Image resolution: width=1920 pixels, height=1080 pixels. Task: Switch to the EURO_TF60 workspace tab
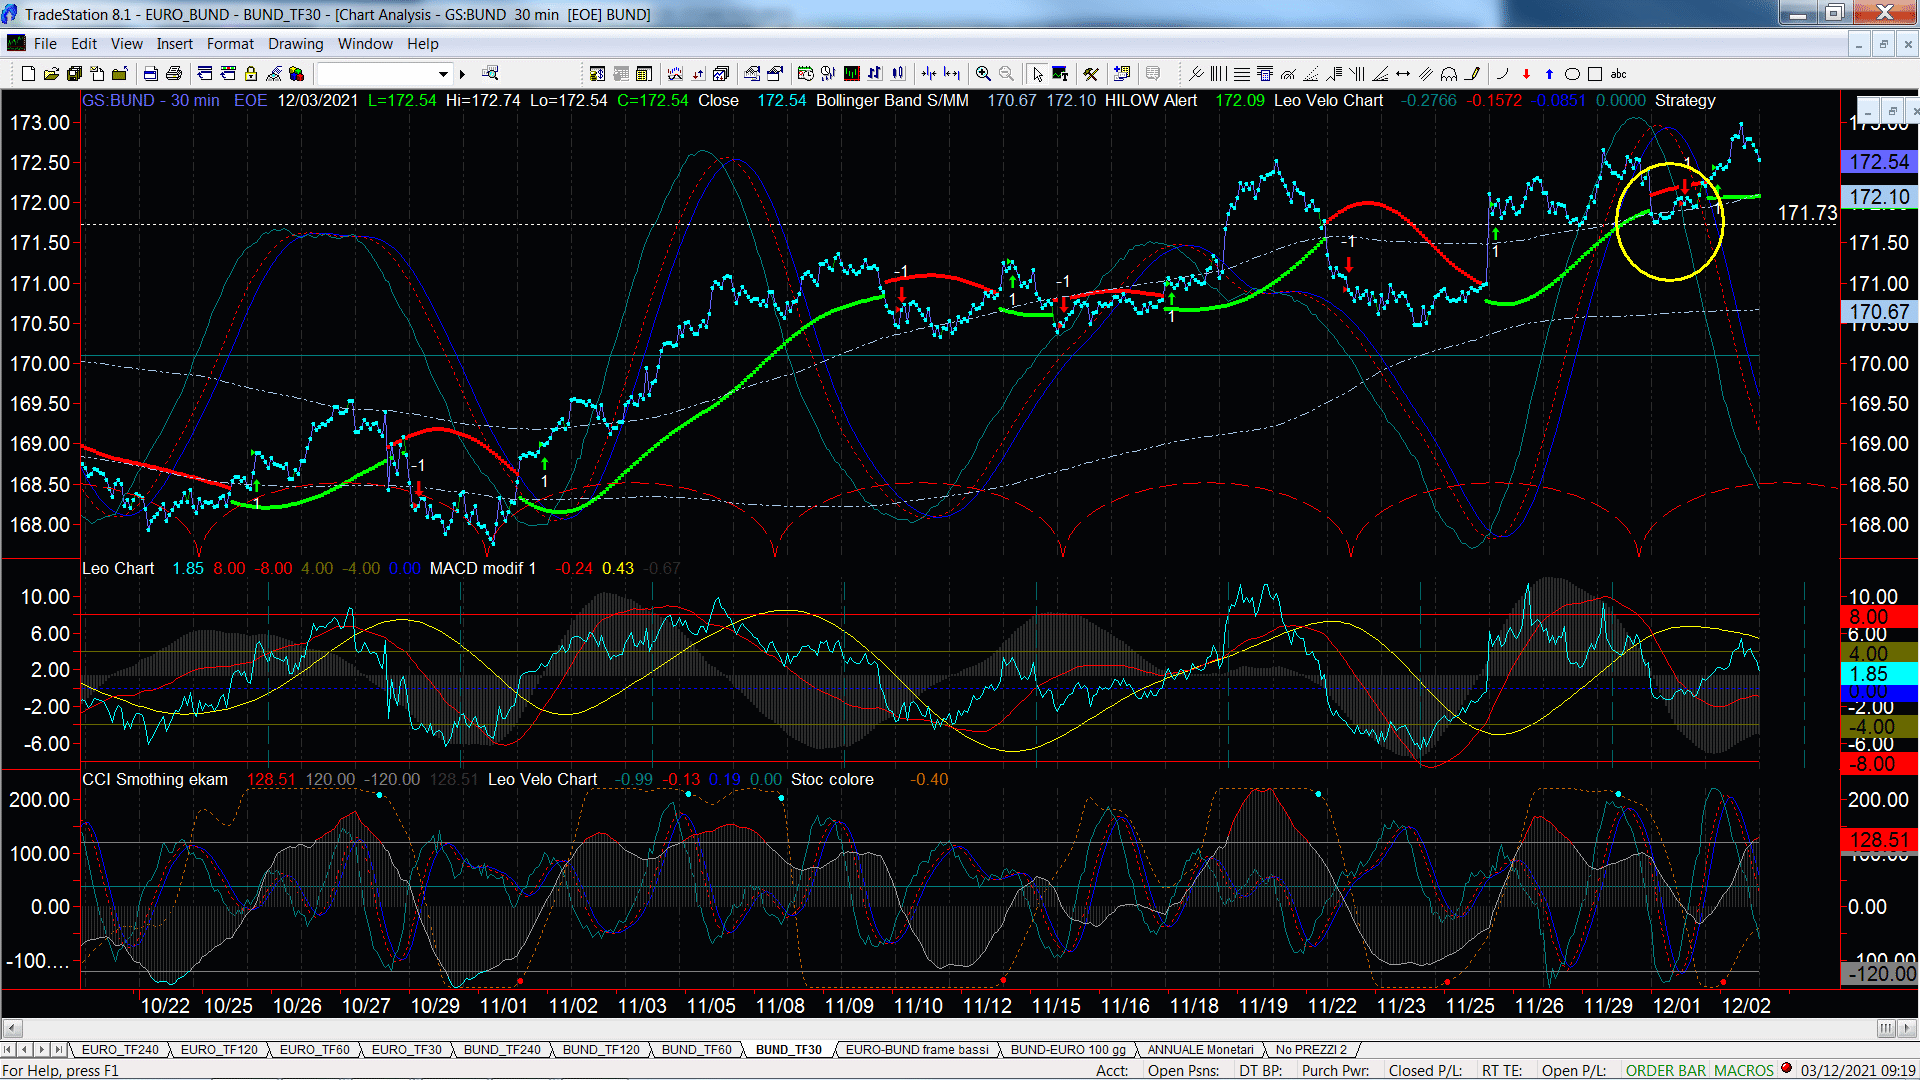pos(314,1049)
